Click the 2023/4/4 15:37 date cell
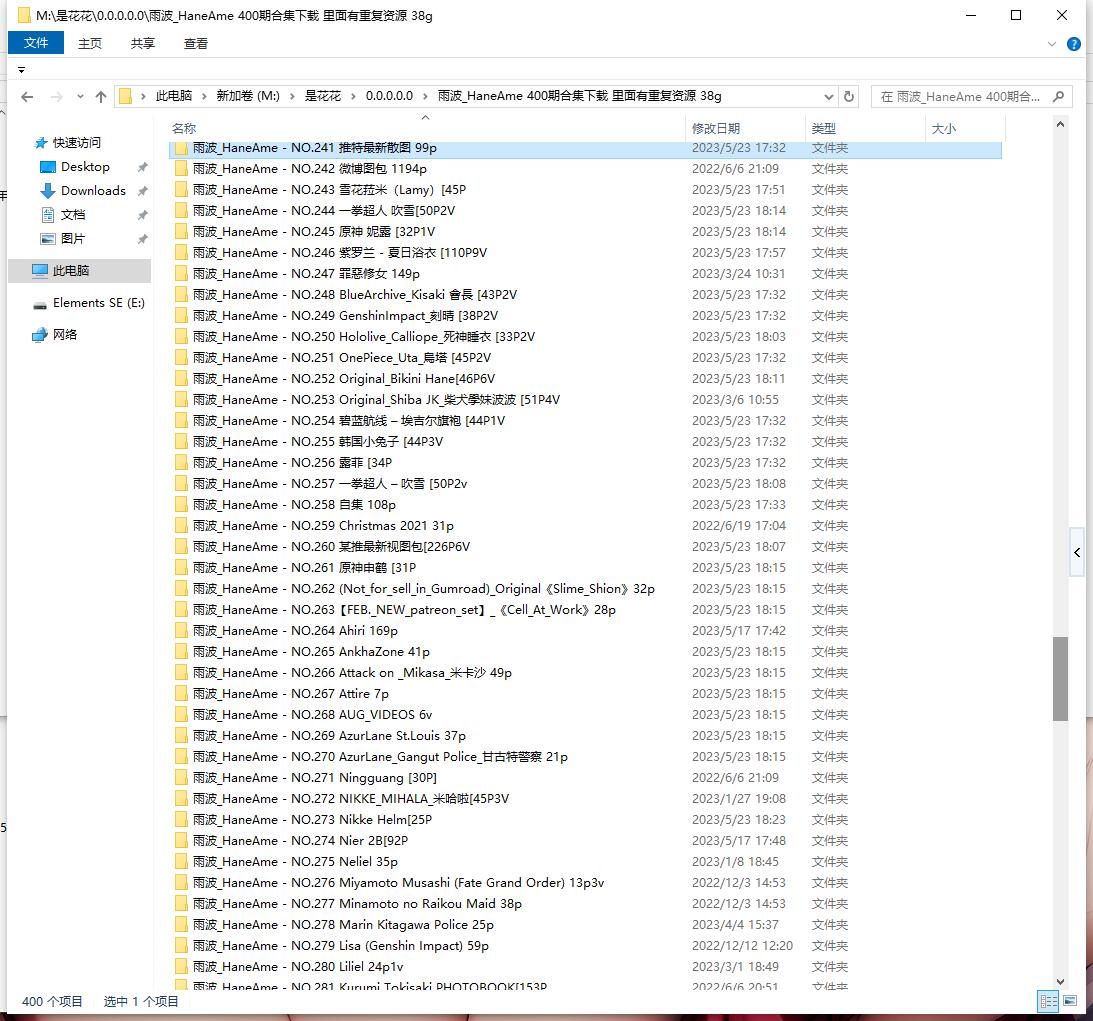This screenshot has height=1021, width=1093. (x=735, y=925)
